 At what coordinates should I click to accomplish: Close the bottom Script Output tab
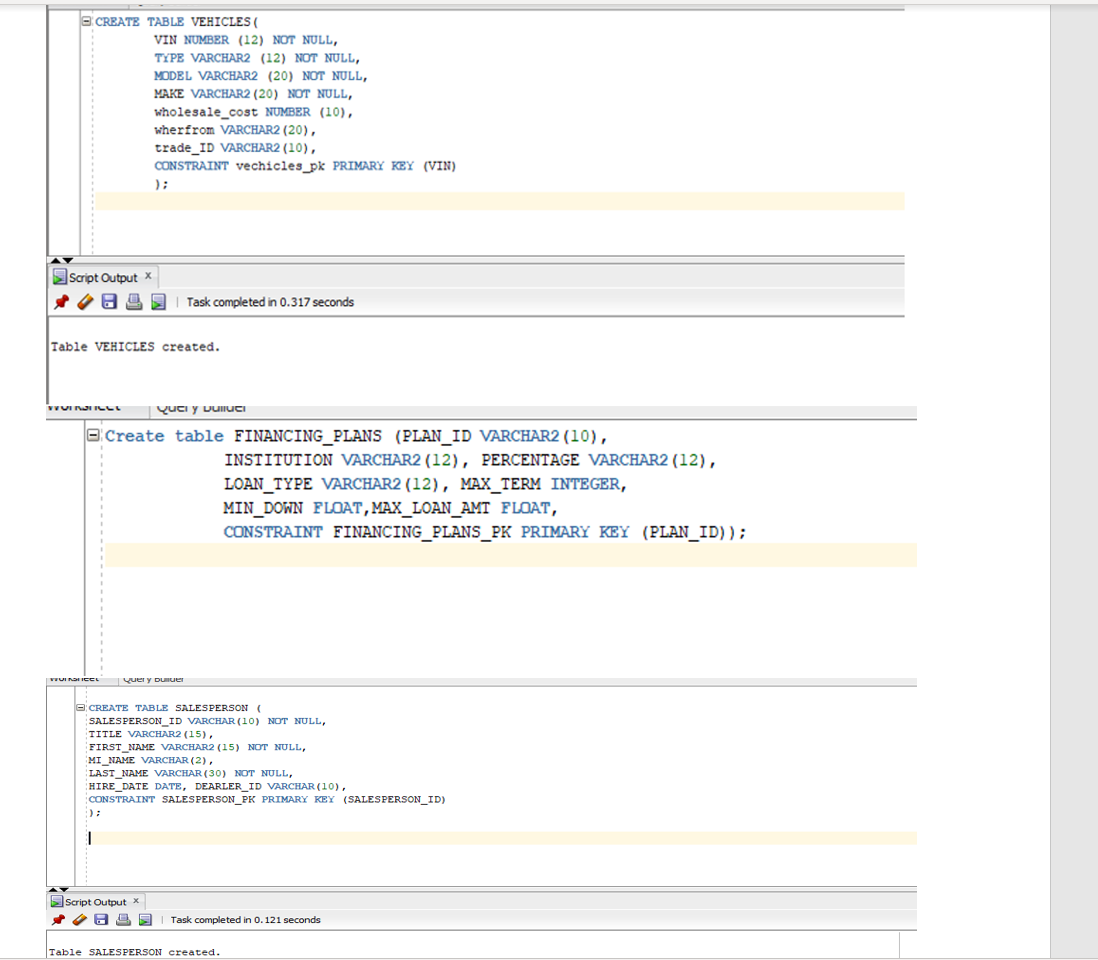point(136,901)
